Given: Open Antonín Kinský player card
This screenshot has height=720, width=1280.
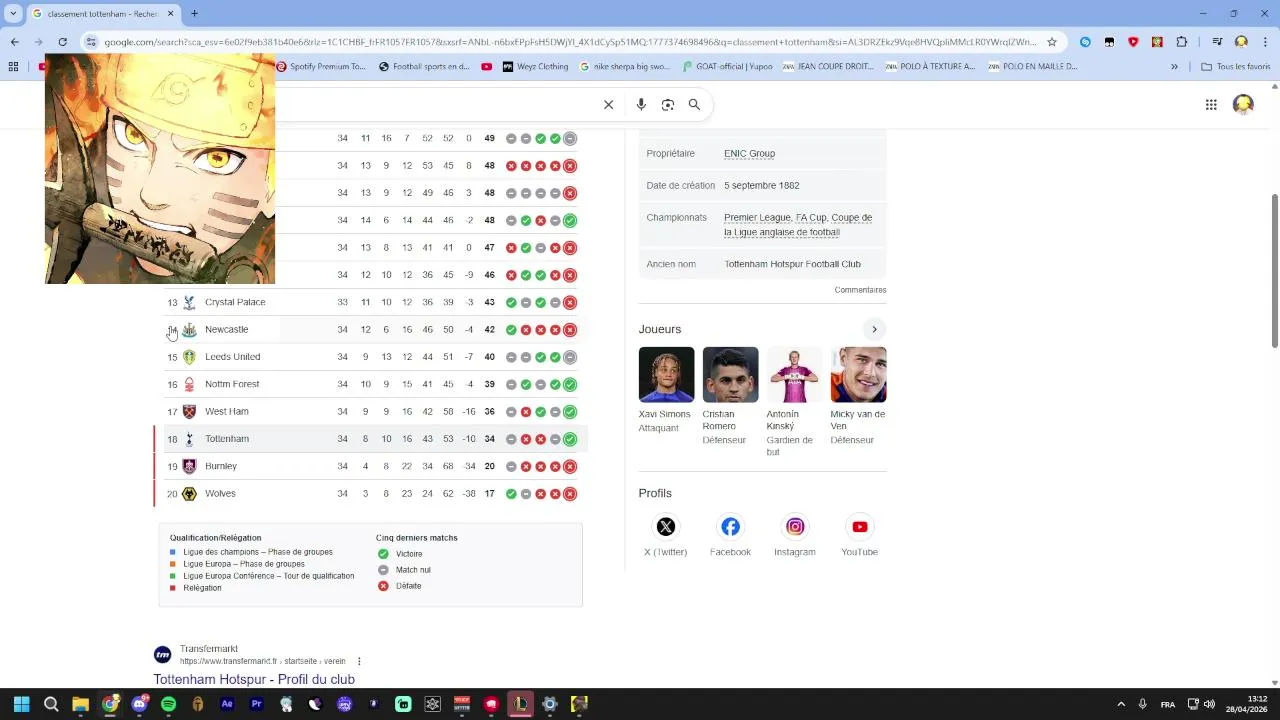Looking at the screenshot, I should point(794,402).
